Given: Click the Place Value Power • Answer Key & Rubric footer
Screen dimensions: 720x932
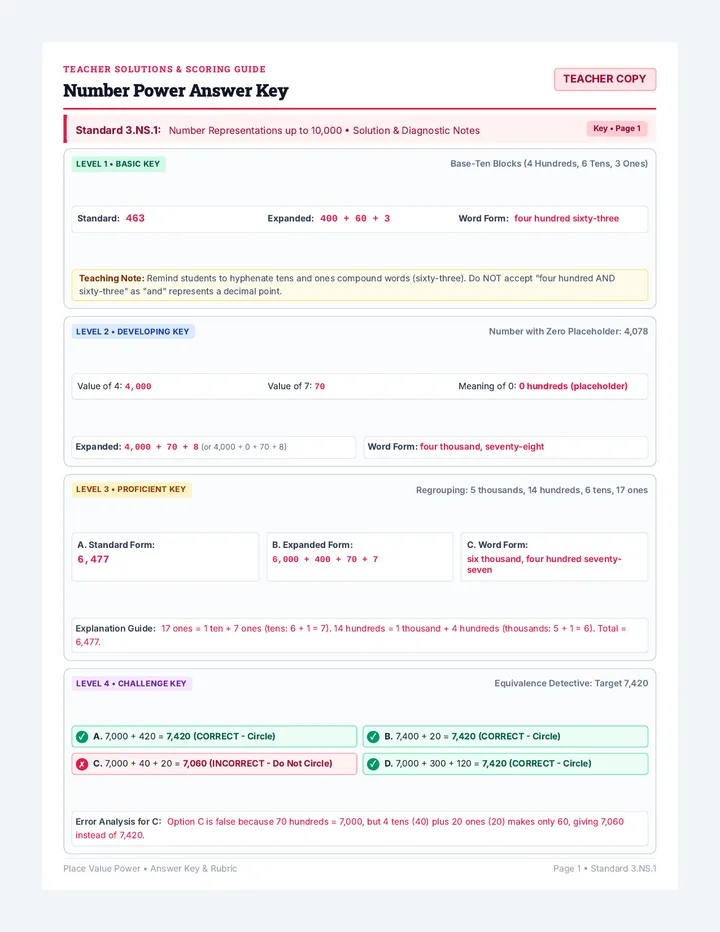Looking at the screenshot, I should pyautogui.click(x=150, y=868).
